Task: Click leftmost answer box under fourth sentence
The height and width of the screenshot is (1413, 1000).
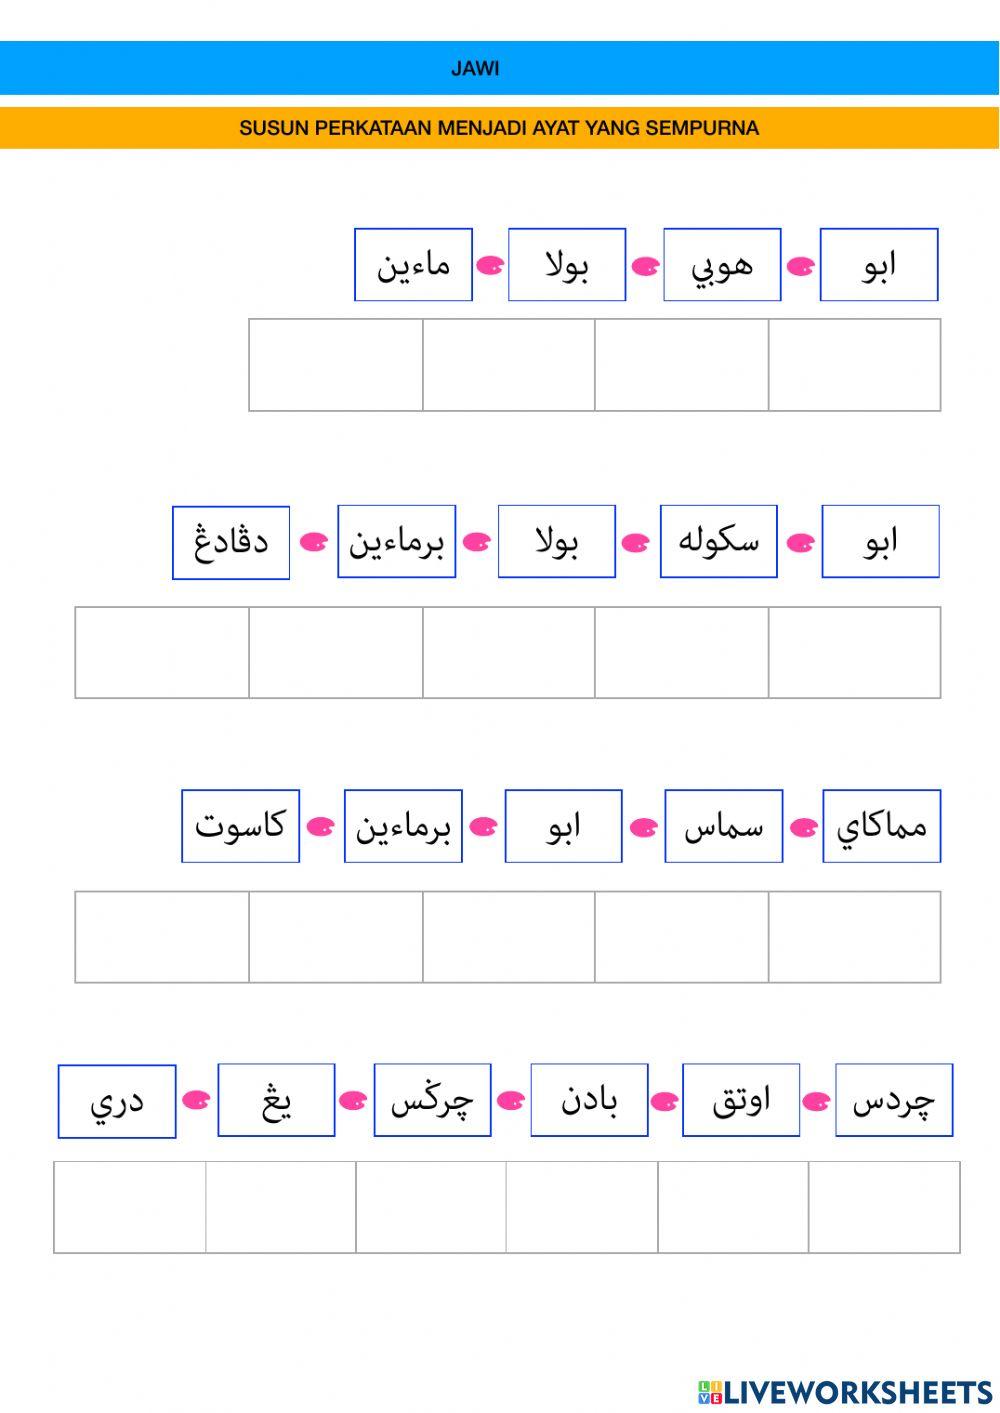Action: coord(130,1207)
